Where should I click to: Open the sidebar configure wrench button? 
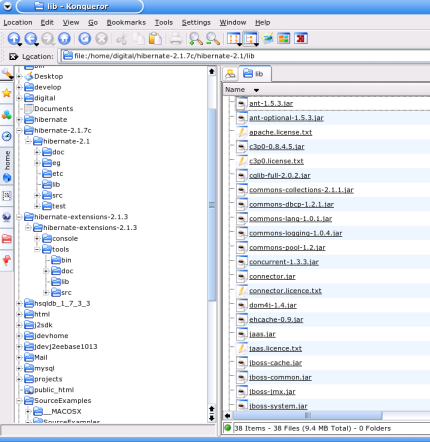7,73
